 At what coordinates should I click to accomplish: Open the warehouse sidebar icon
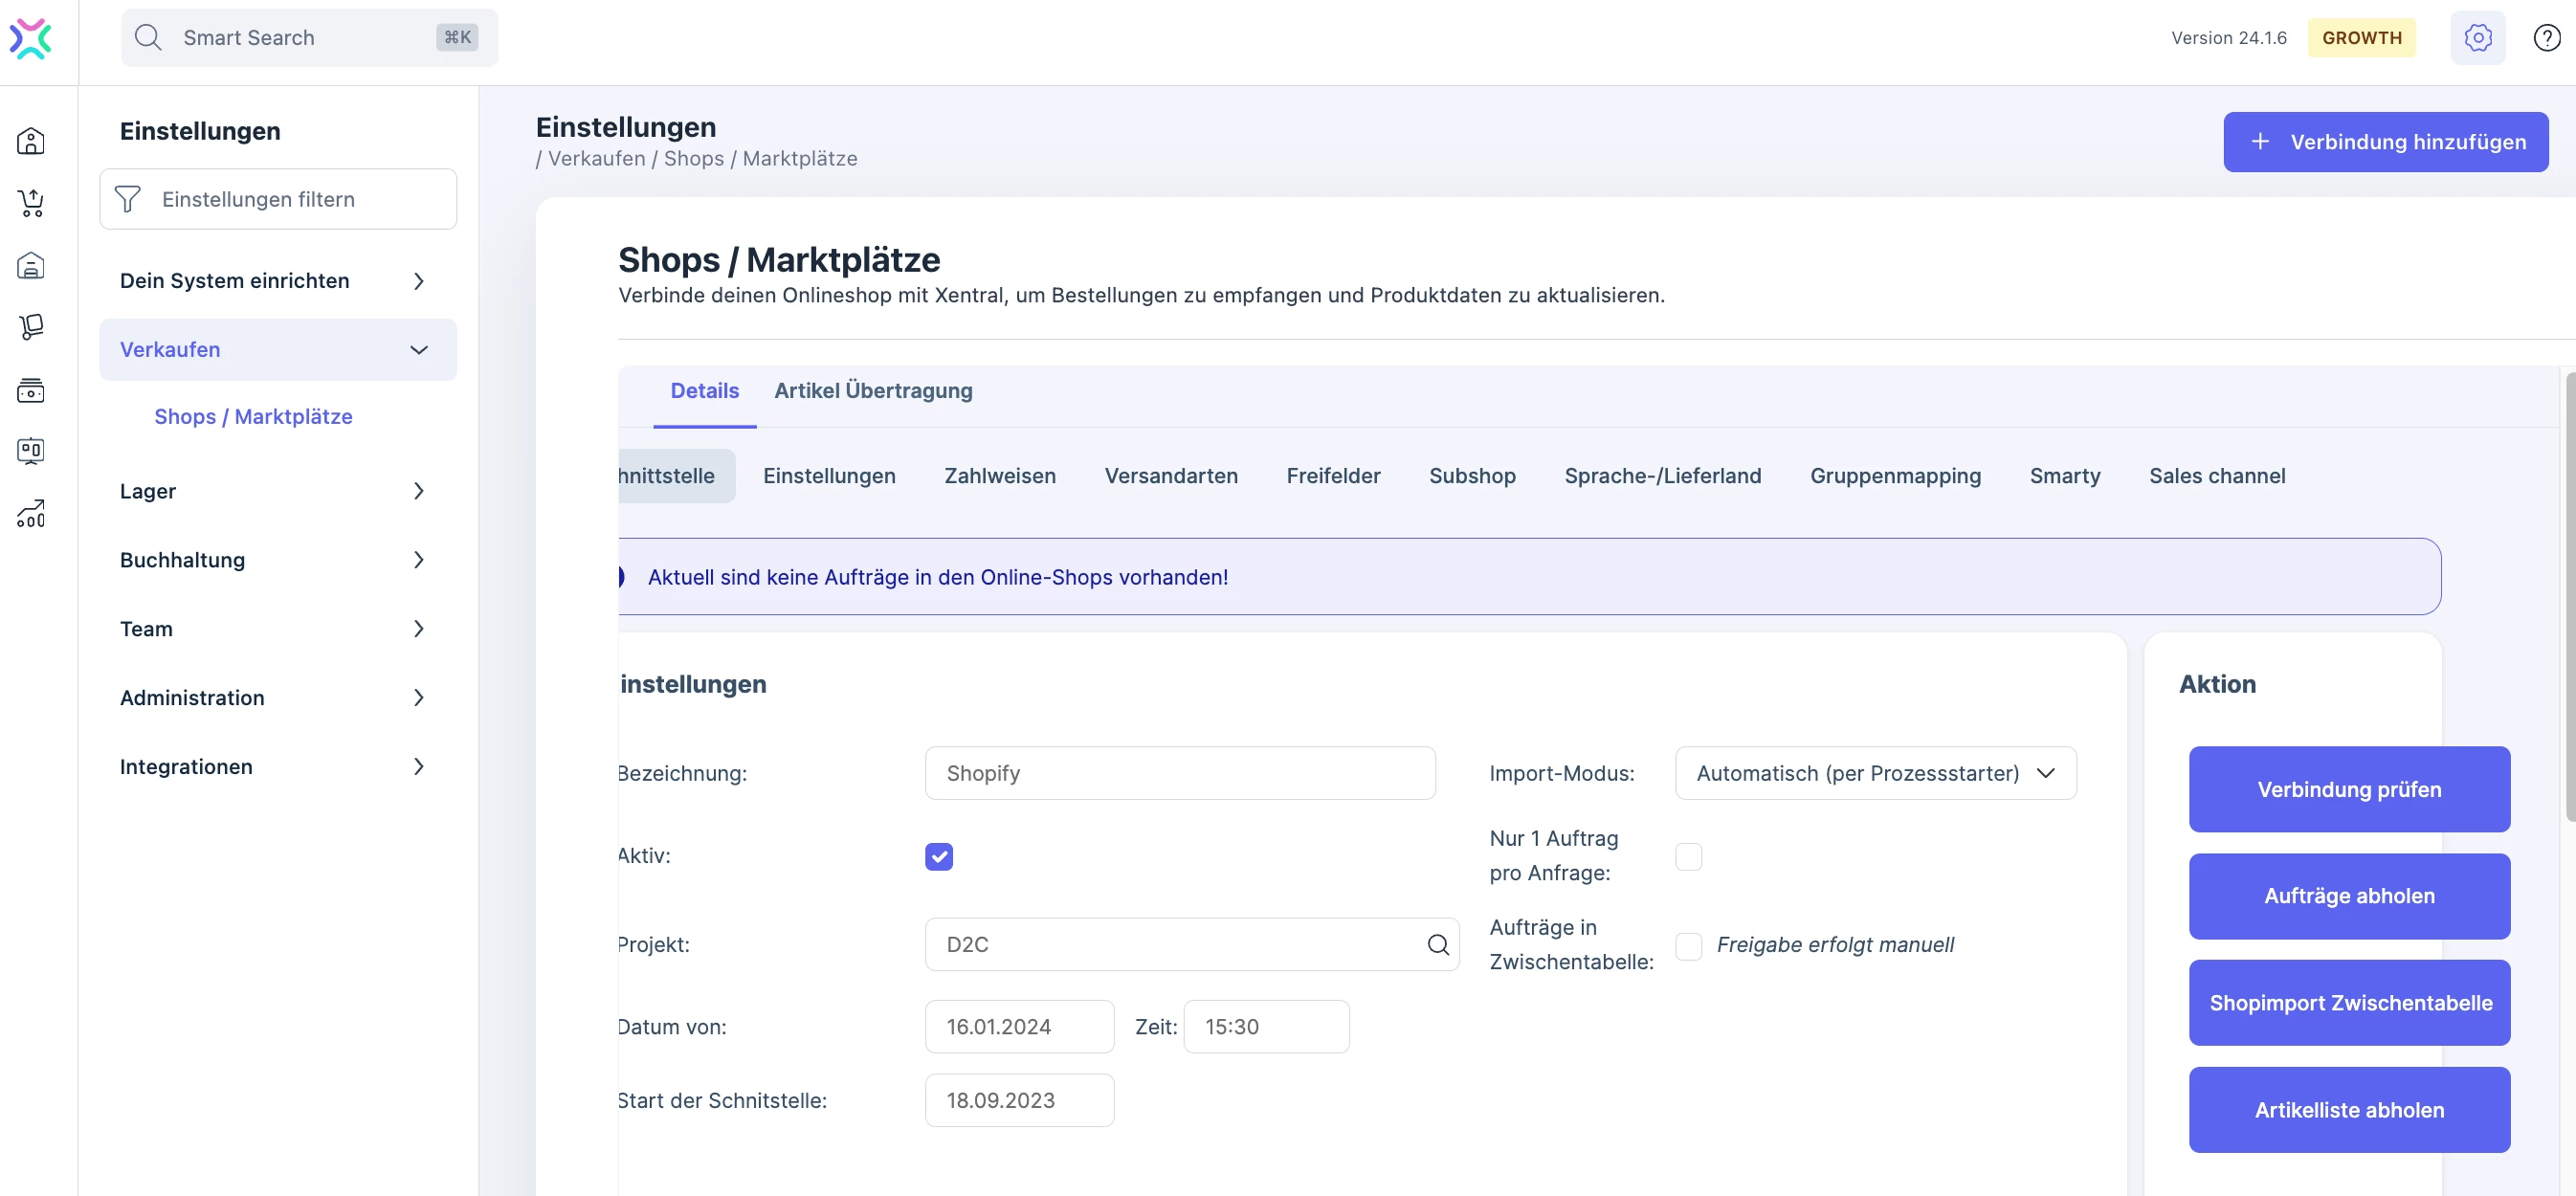pyautogui.click(x=31, y=265)
